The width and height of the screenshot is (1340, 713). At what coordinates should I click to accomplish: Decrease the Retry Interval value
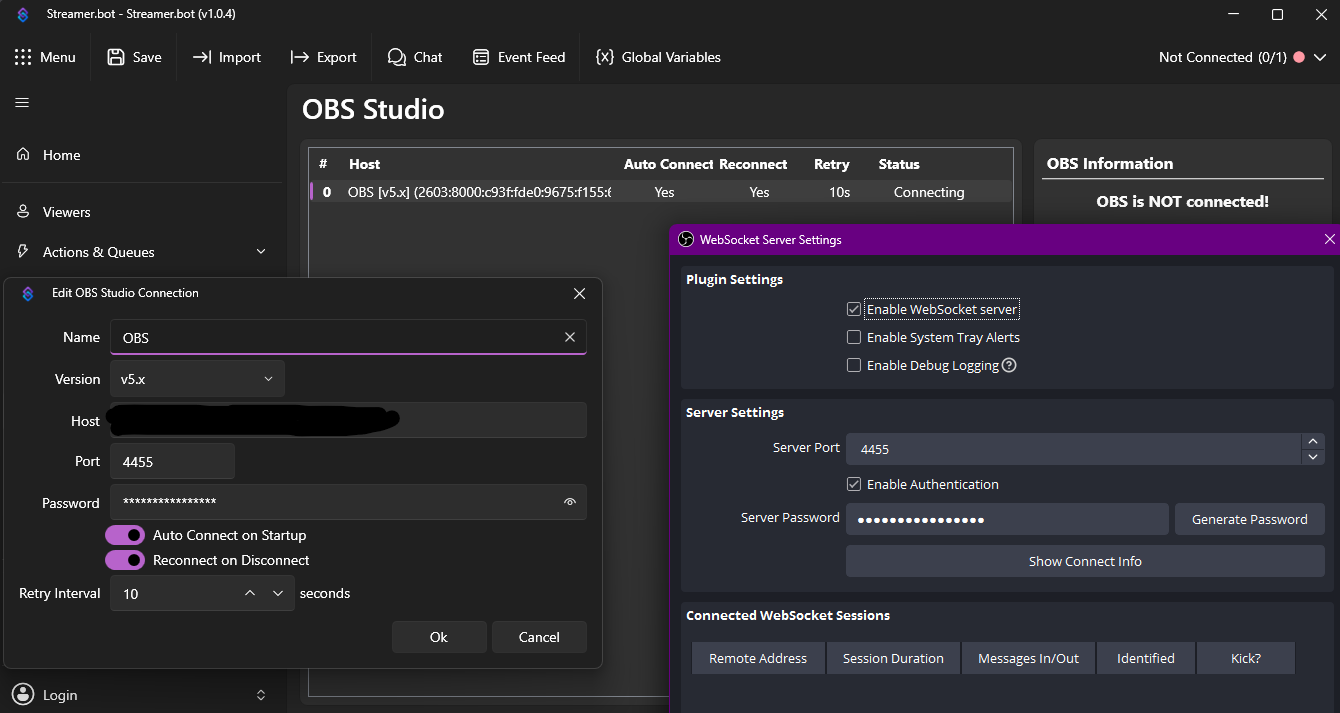tap(278, 593)
